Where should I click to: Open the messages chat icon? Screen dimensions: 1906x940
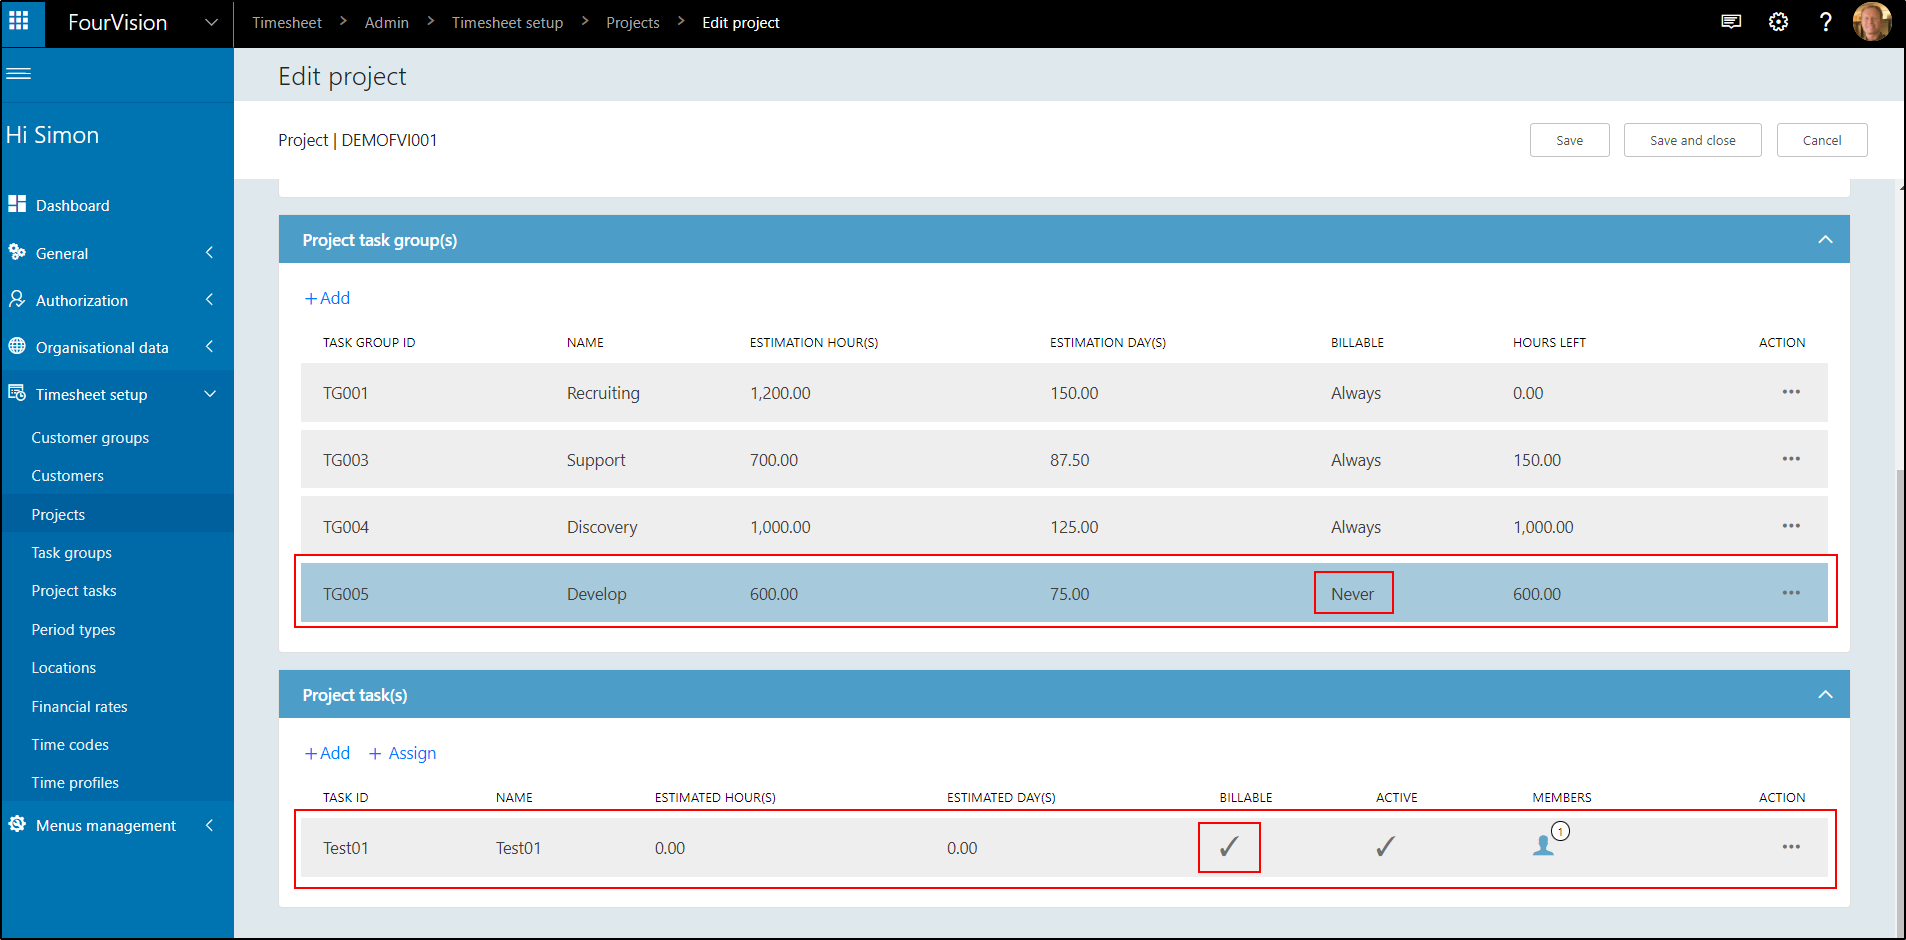click(x=1731, y=22)
